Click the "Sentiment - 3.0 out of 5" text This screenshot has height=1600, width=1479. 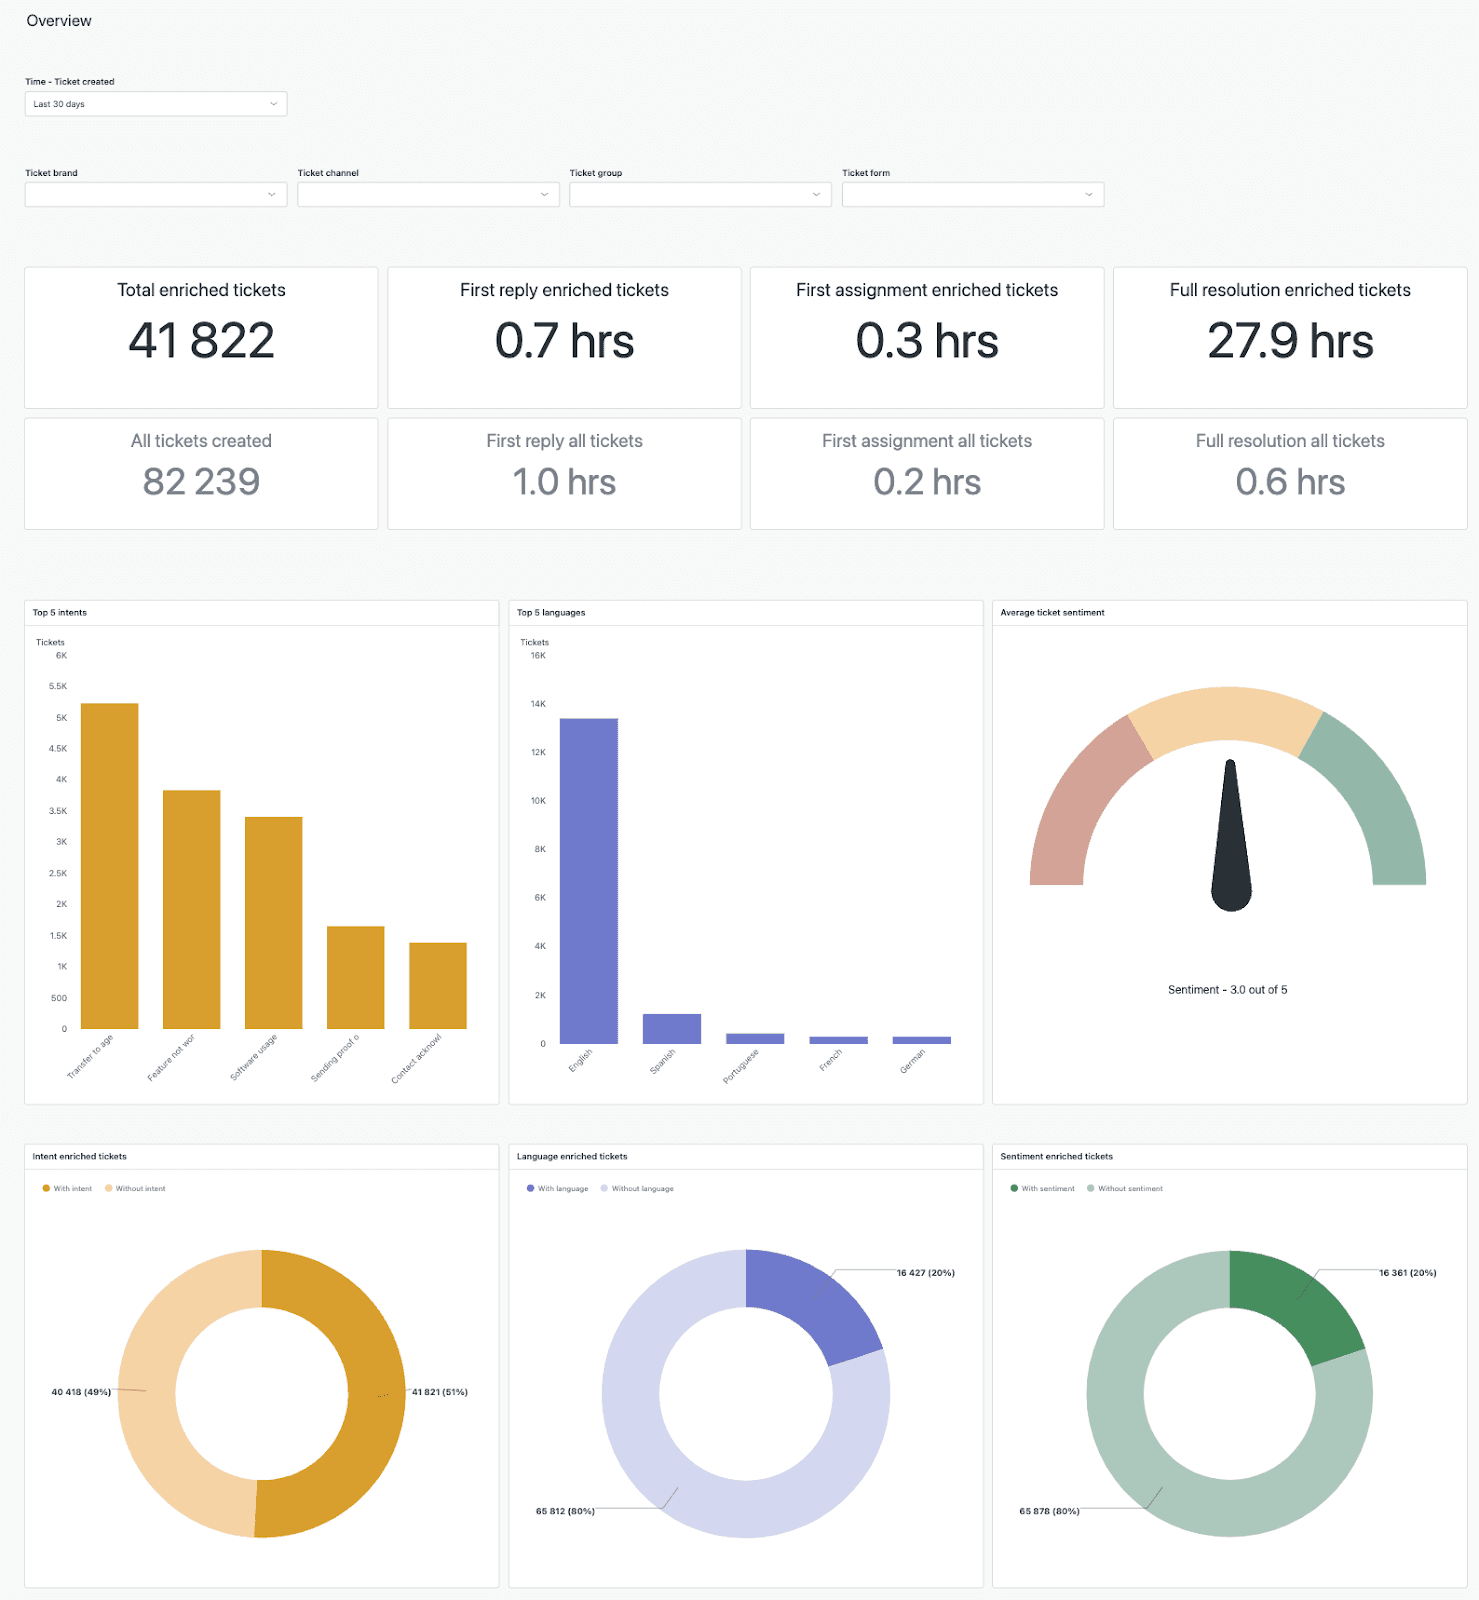pos(1227,990)
